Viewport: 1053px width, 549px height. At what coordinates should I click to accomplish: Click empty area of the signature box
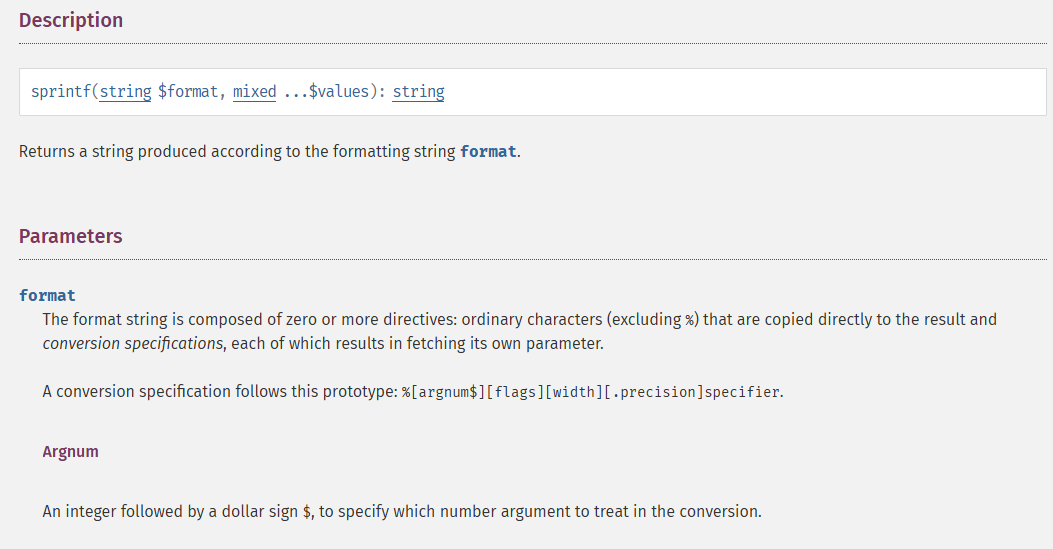(750, 92)
